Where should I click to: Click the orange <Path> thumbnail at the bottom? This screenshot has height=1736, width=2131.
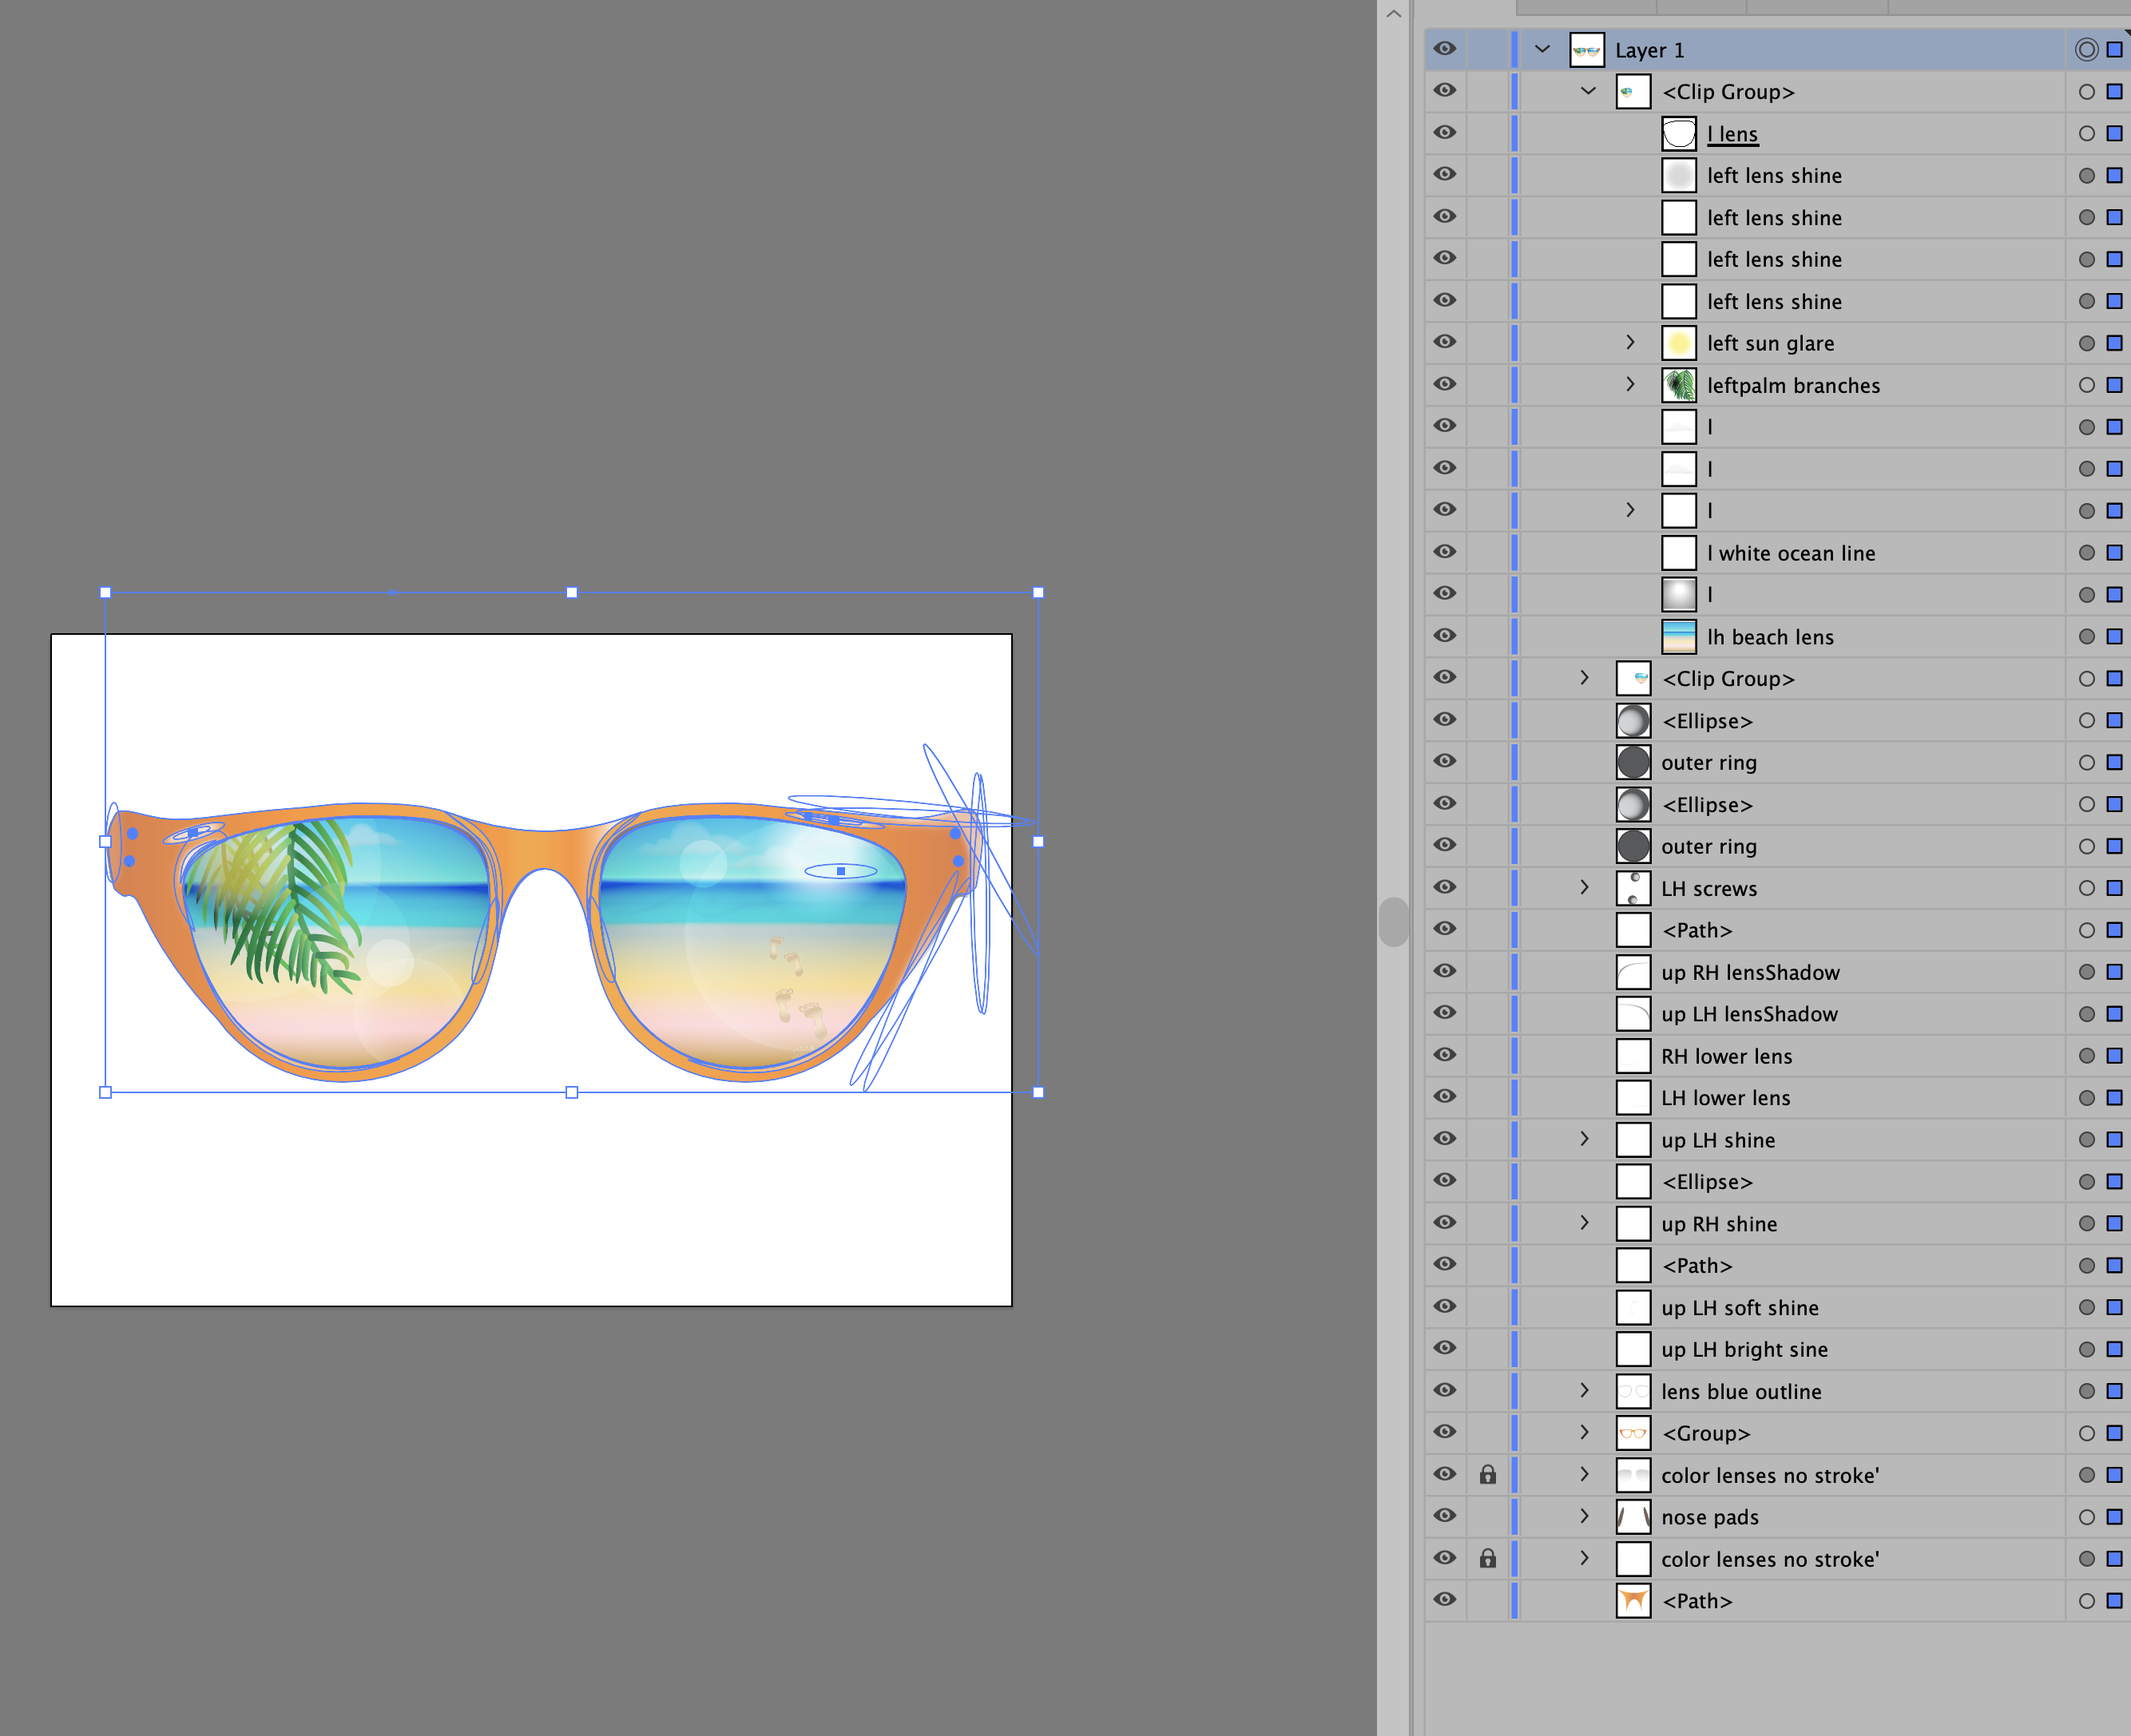pos(1633,1600)
